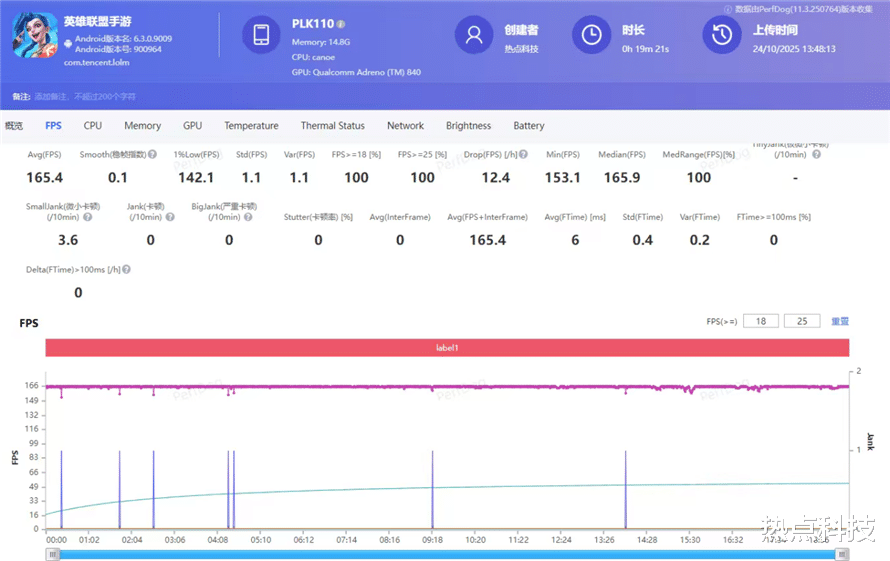Screen dimensions: 890x561
Task: Click the red label1 bar
Action: click(x=446, y=347)
